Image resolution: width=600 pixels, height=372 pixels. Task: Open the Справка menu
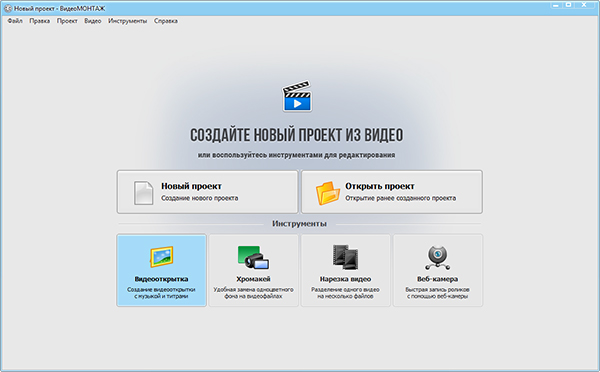(166, 21)
